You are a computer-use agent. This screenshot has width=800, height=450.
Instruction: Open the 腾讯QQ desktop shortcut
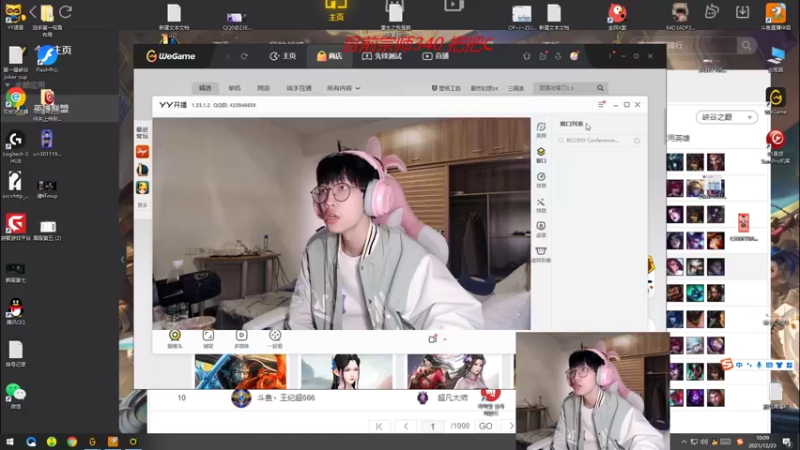click(x=16, y=311)
